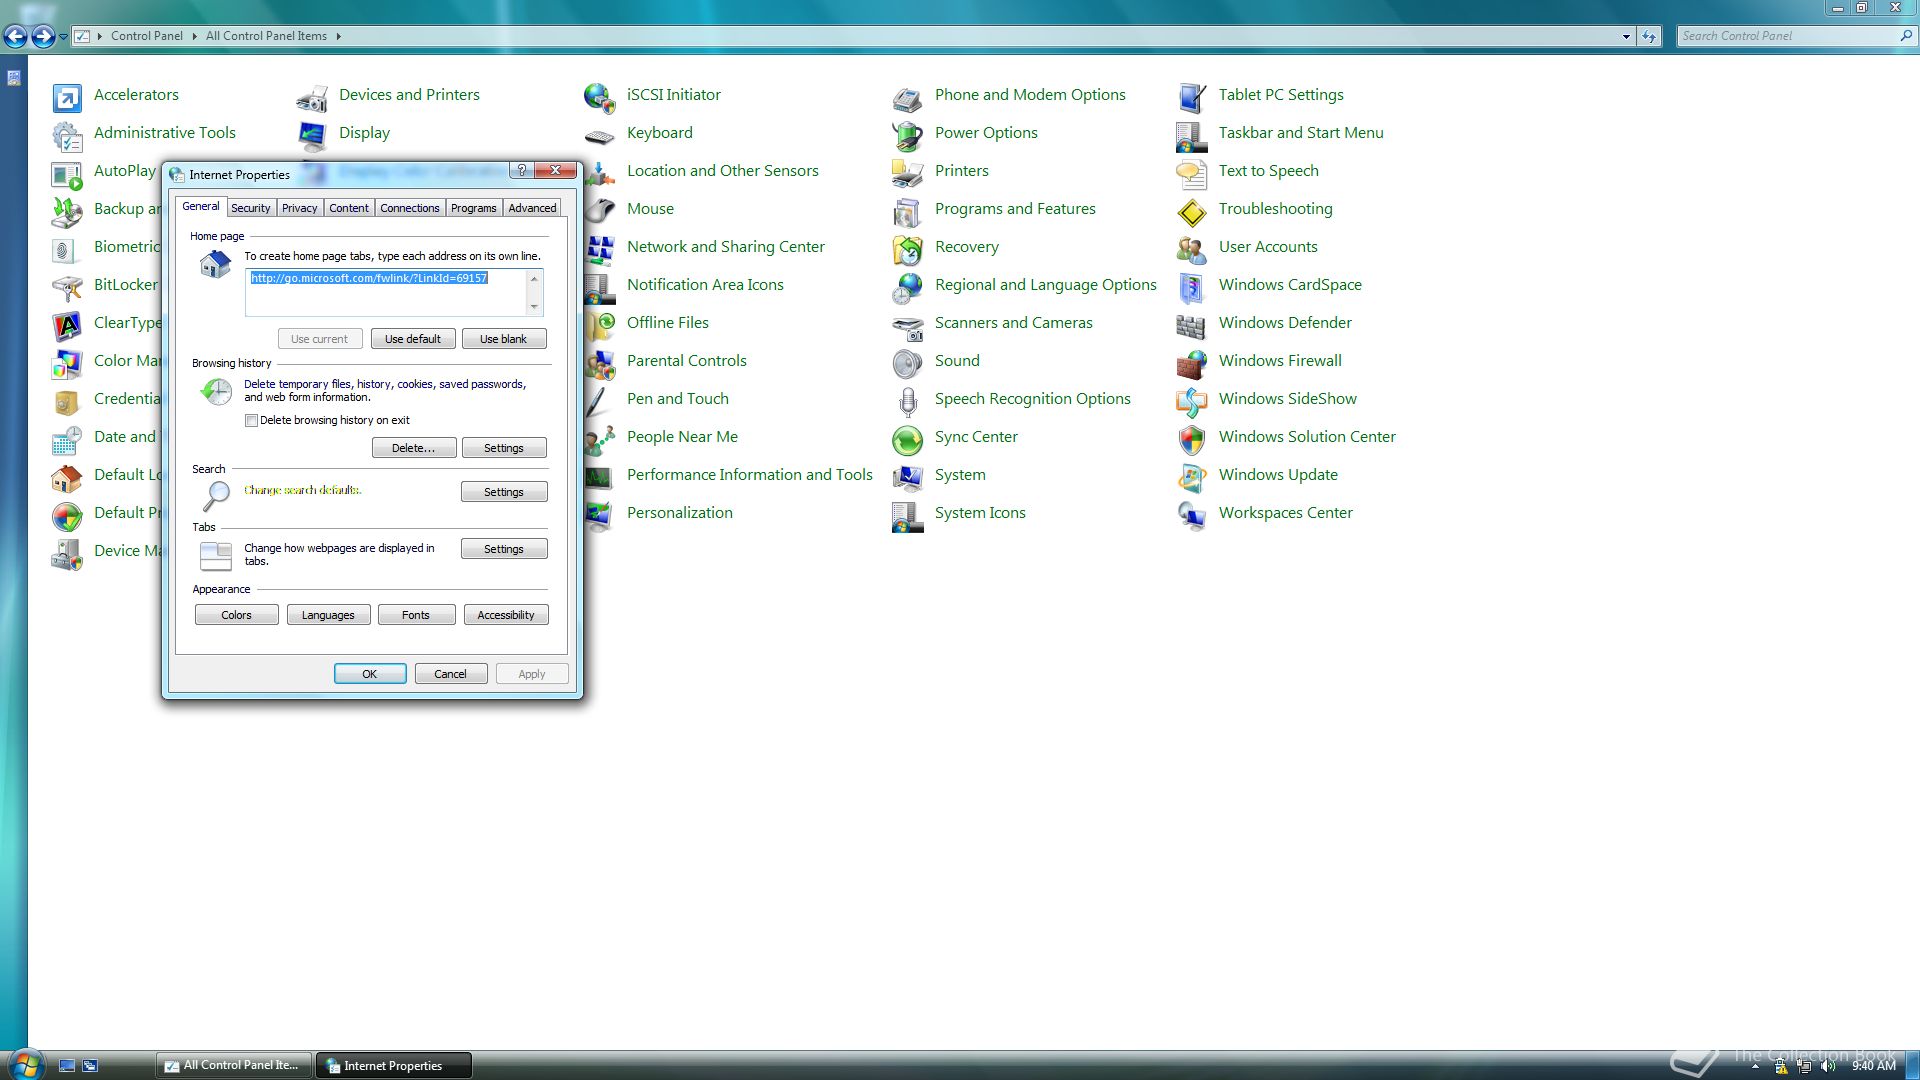Screen dimensions: 1920x1080
Task: Click the Delete... button
Action: click(414, 448)
